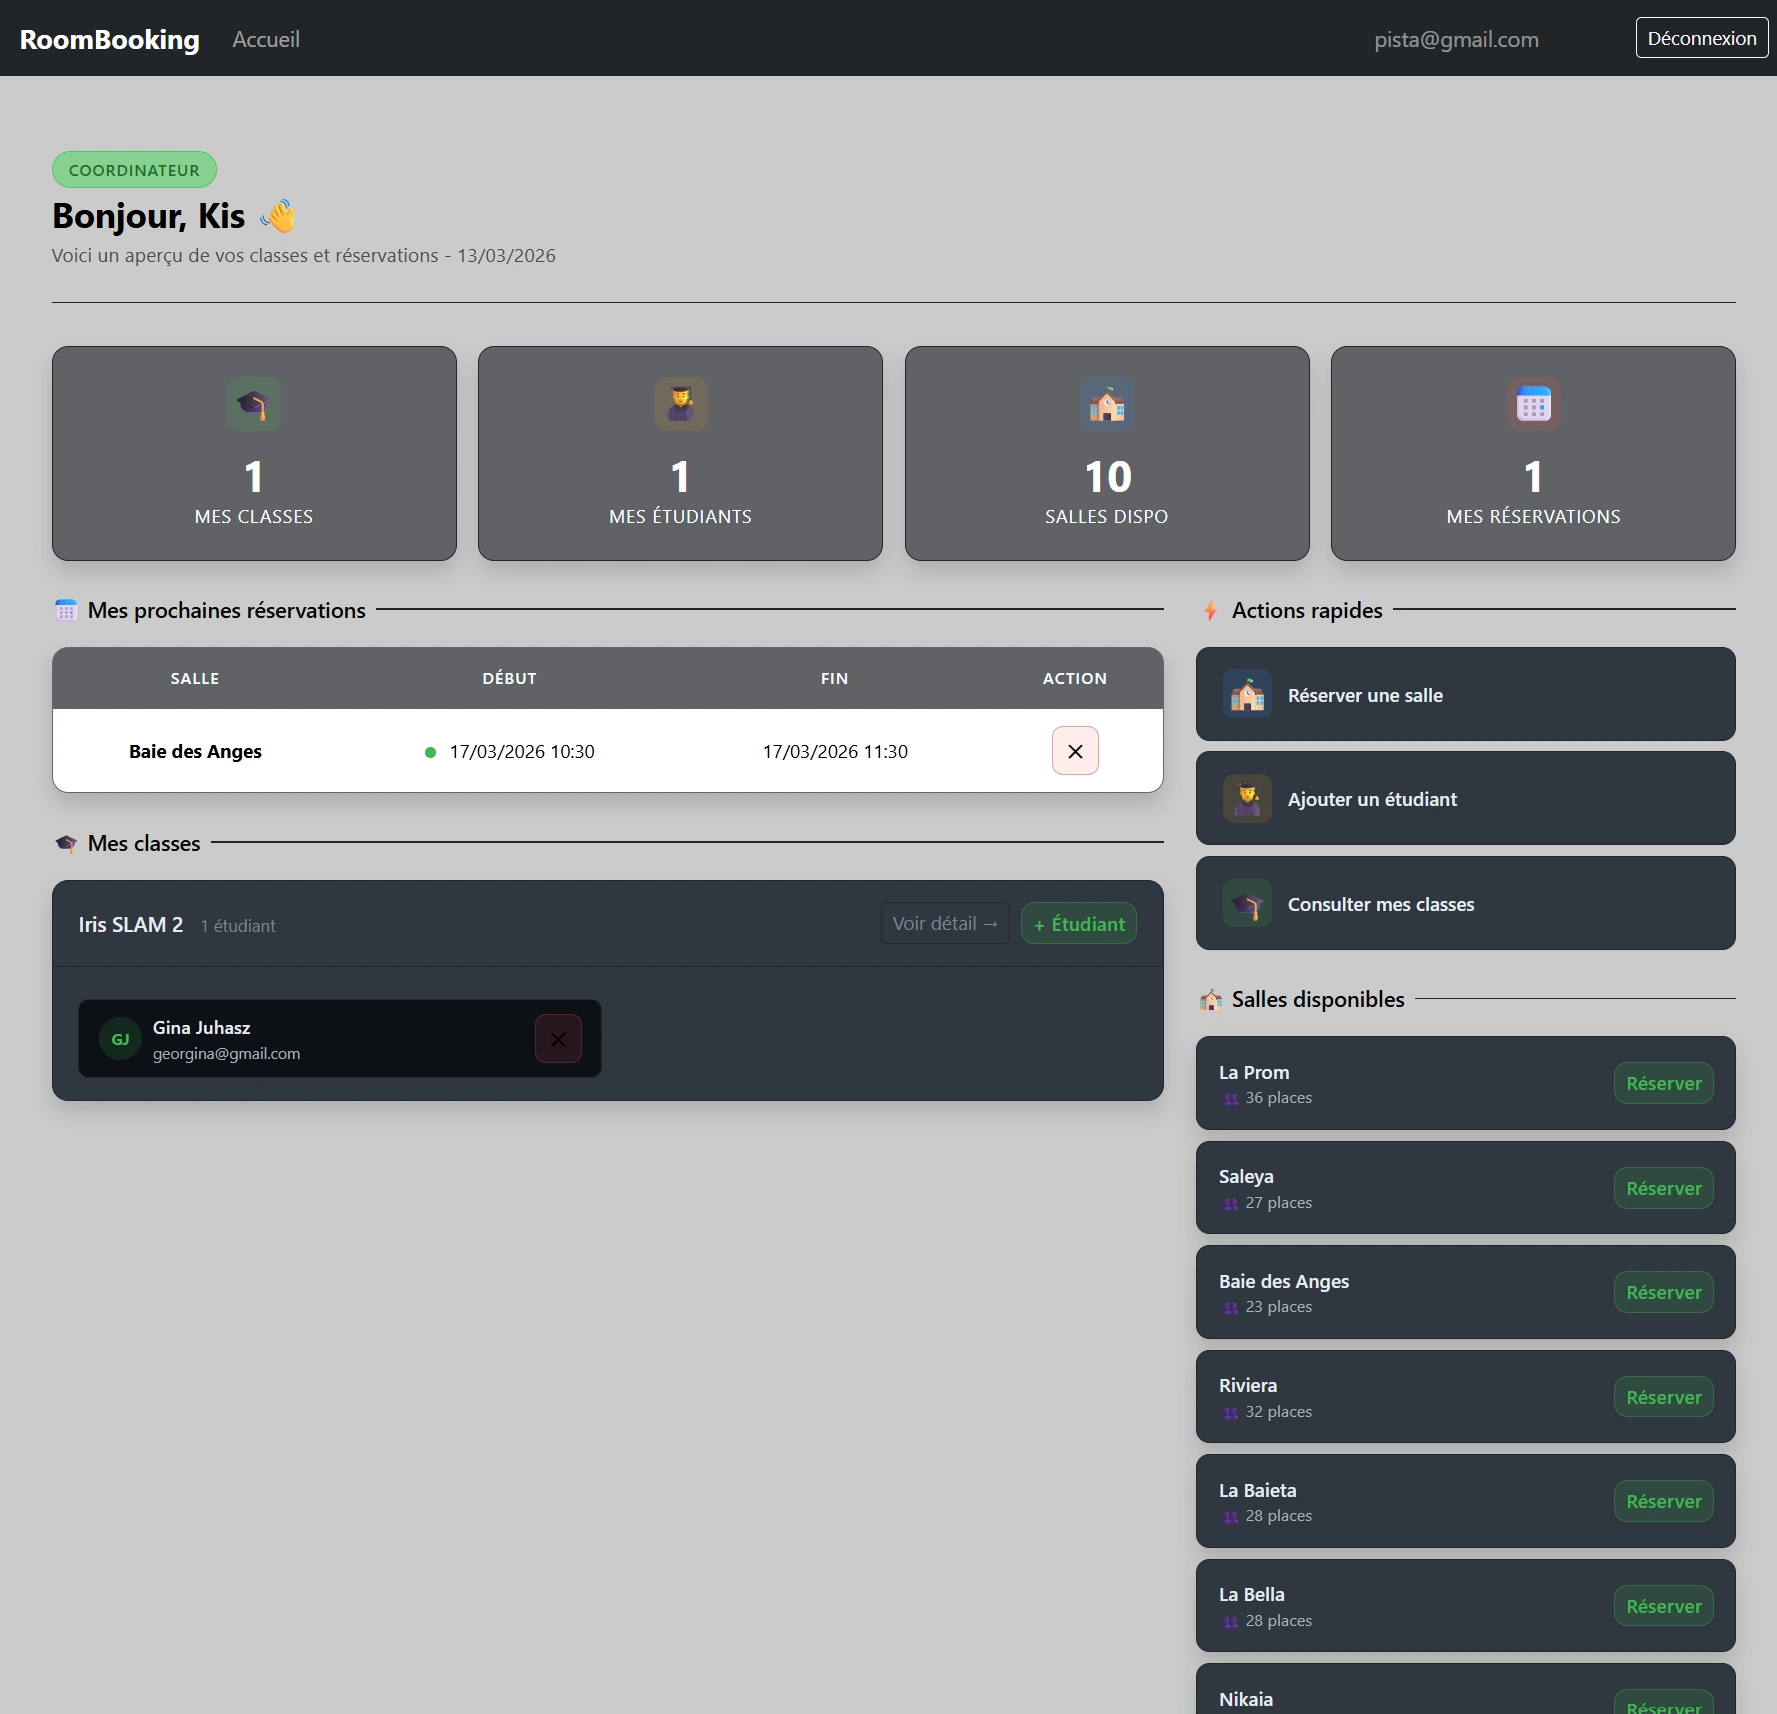Click the DÉBUT column header
The height and width of the screenshot is (1714, 1777).
point(509,679)
